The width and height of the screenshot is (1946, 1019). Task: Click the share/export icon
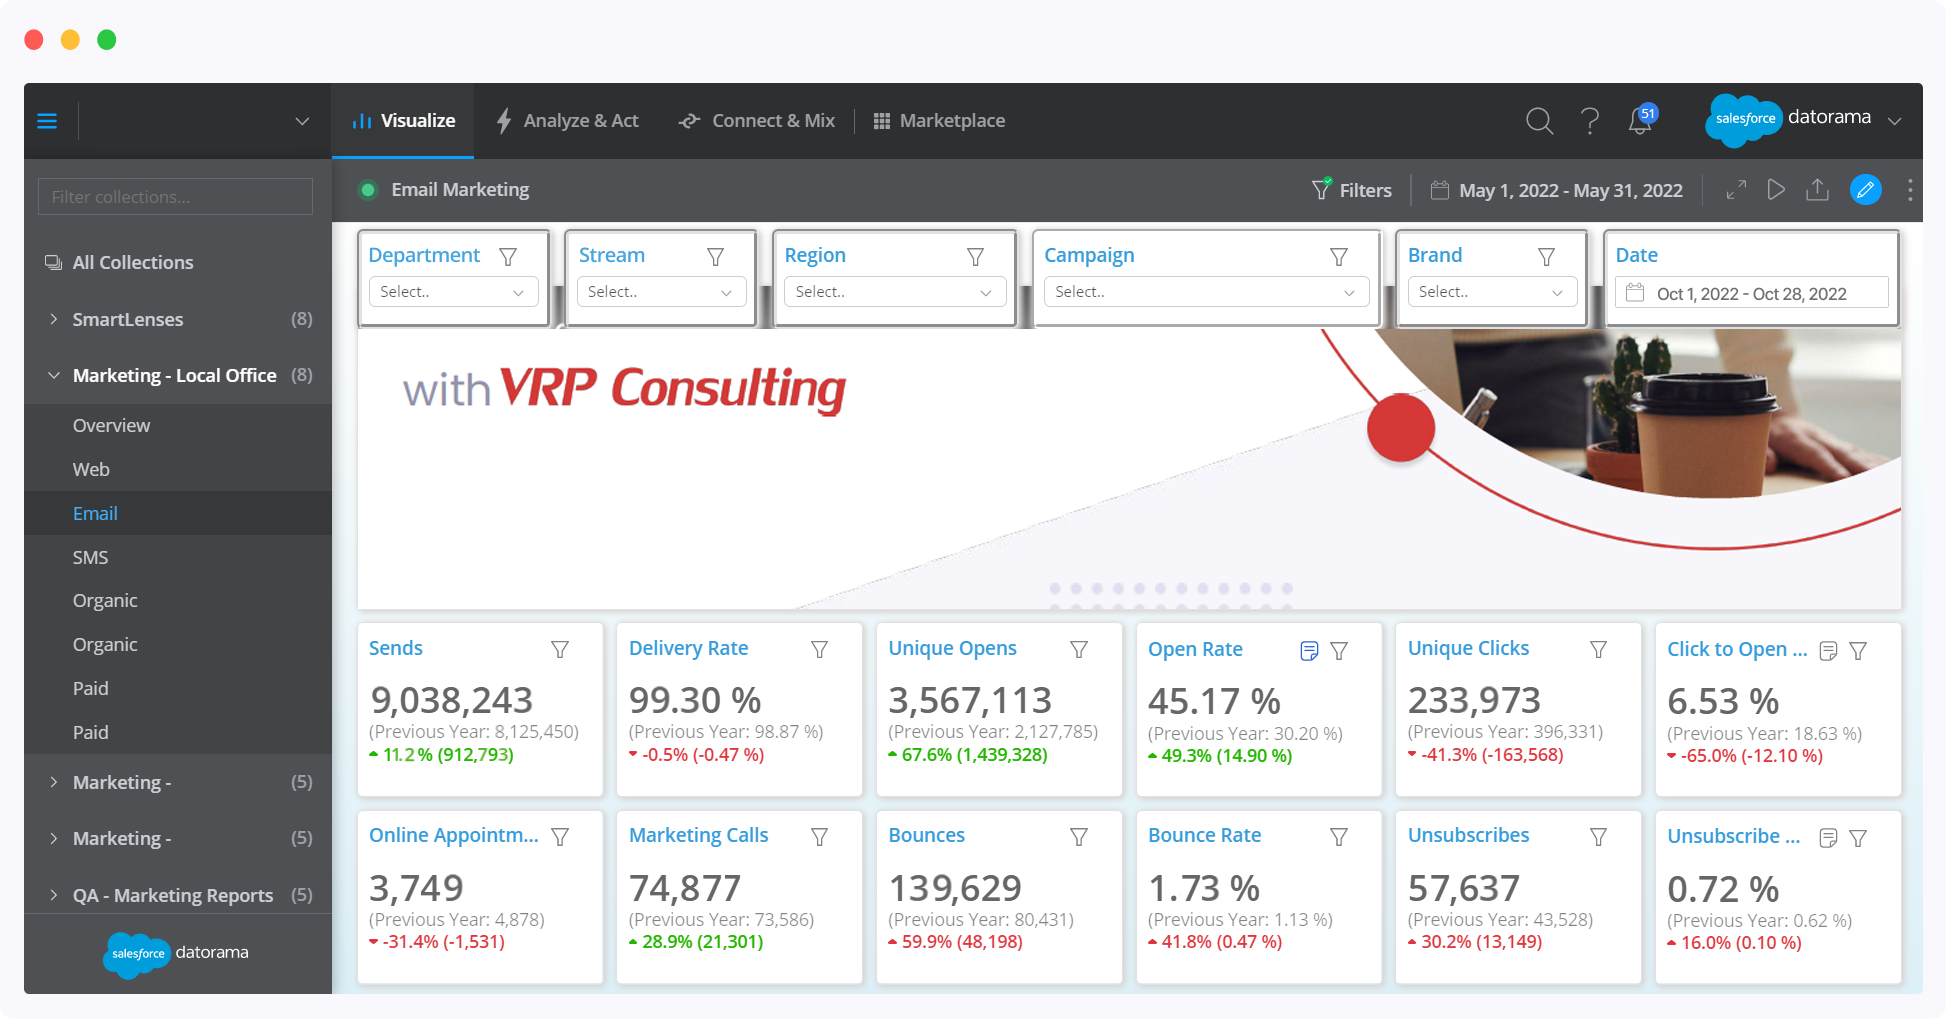pos(1817,190)
